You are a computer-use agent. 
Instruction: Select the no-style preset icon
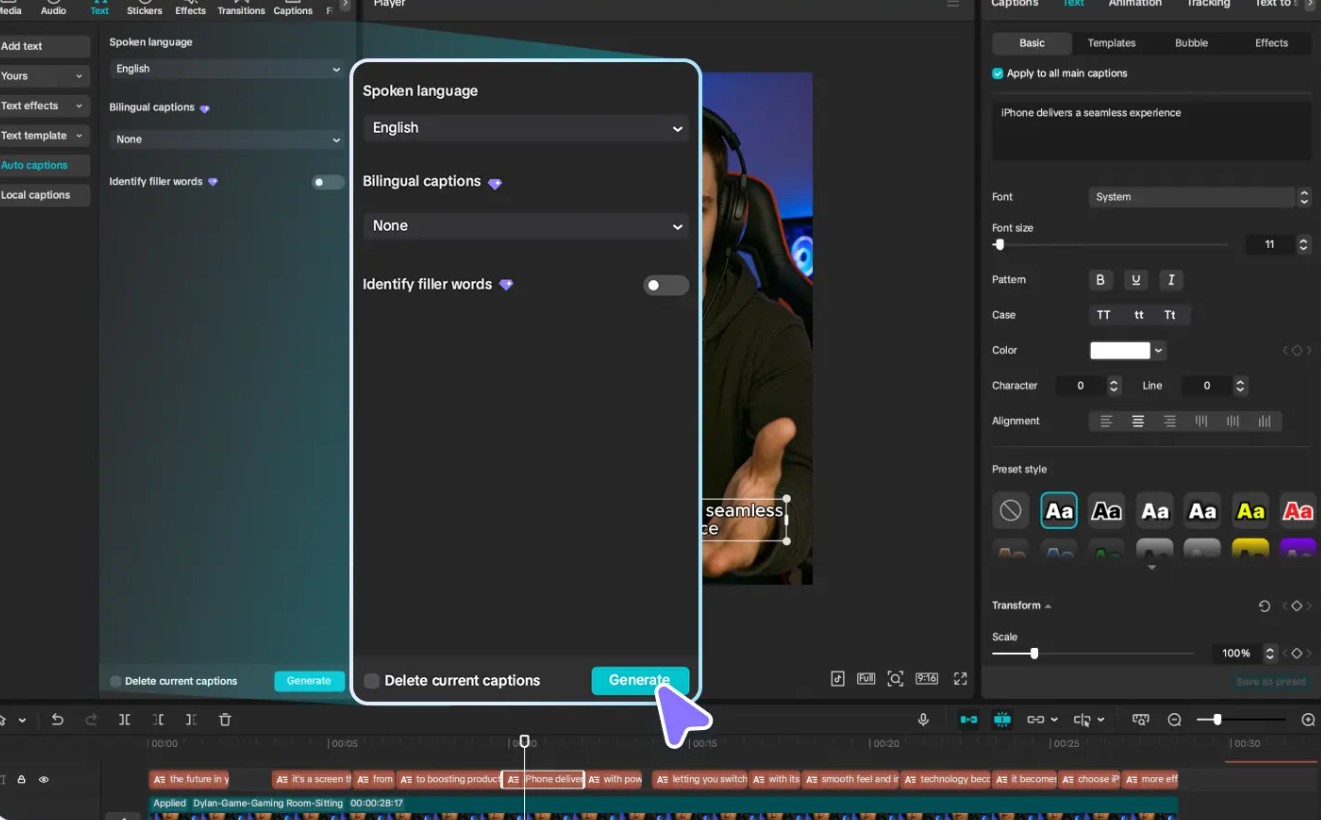[x=1010, y=511]
